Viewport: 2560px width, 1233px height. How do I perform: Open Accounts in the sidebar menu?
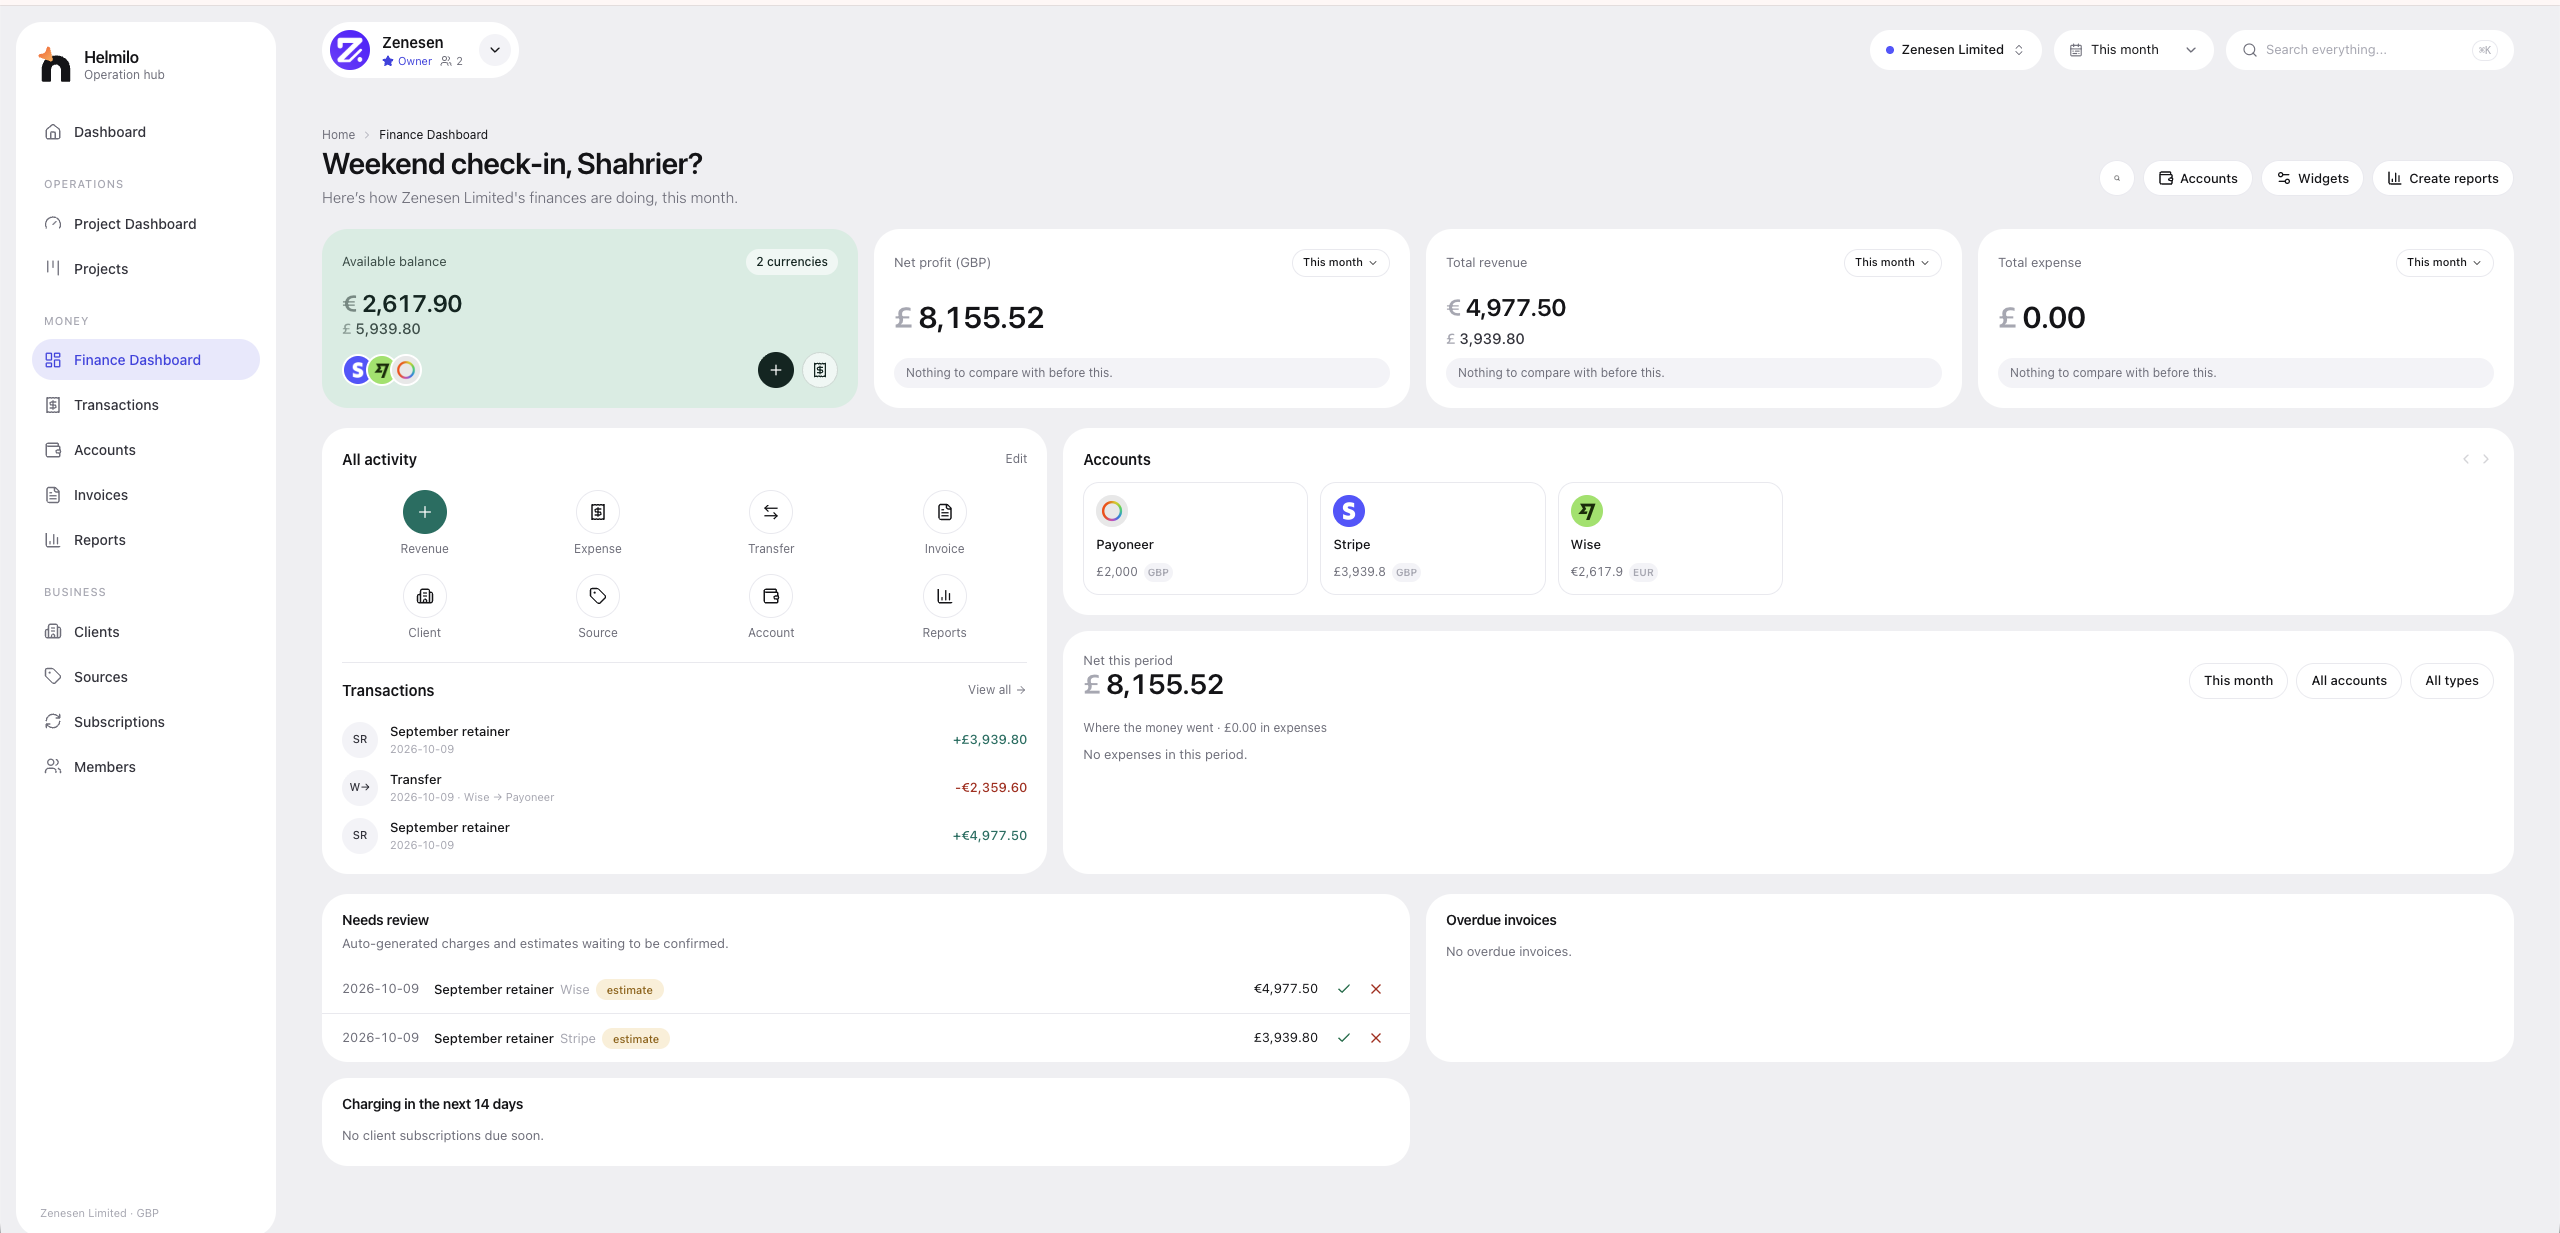[x=146, y=450]
